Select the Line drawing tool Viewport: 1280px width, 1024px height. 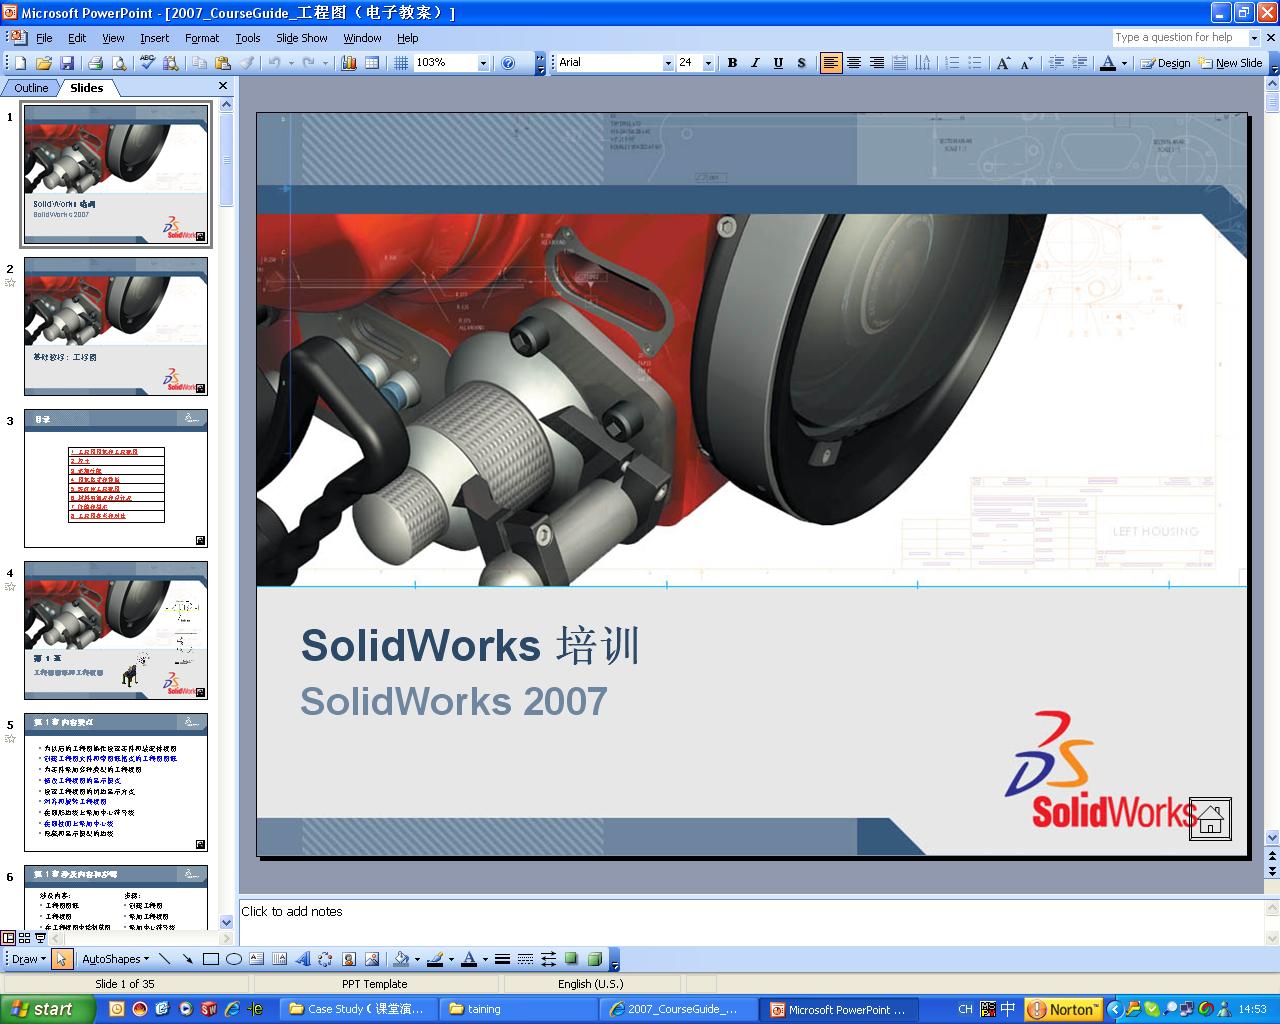[165, 959]
